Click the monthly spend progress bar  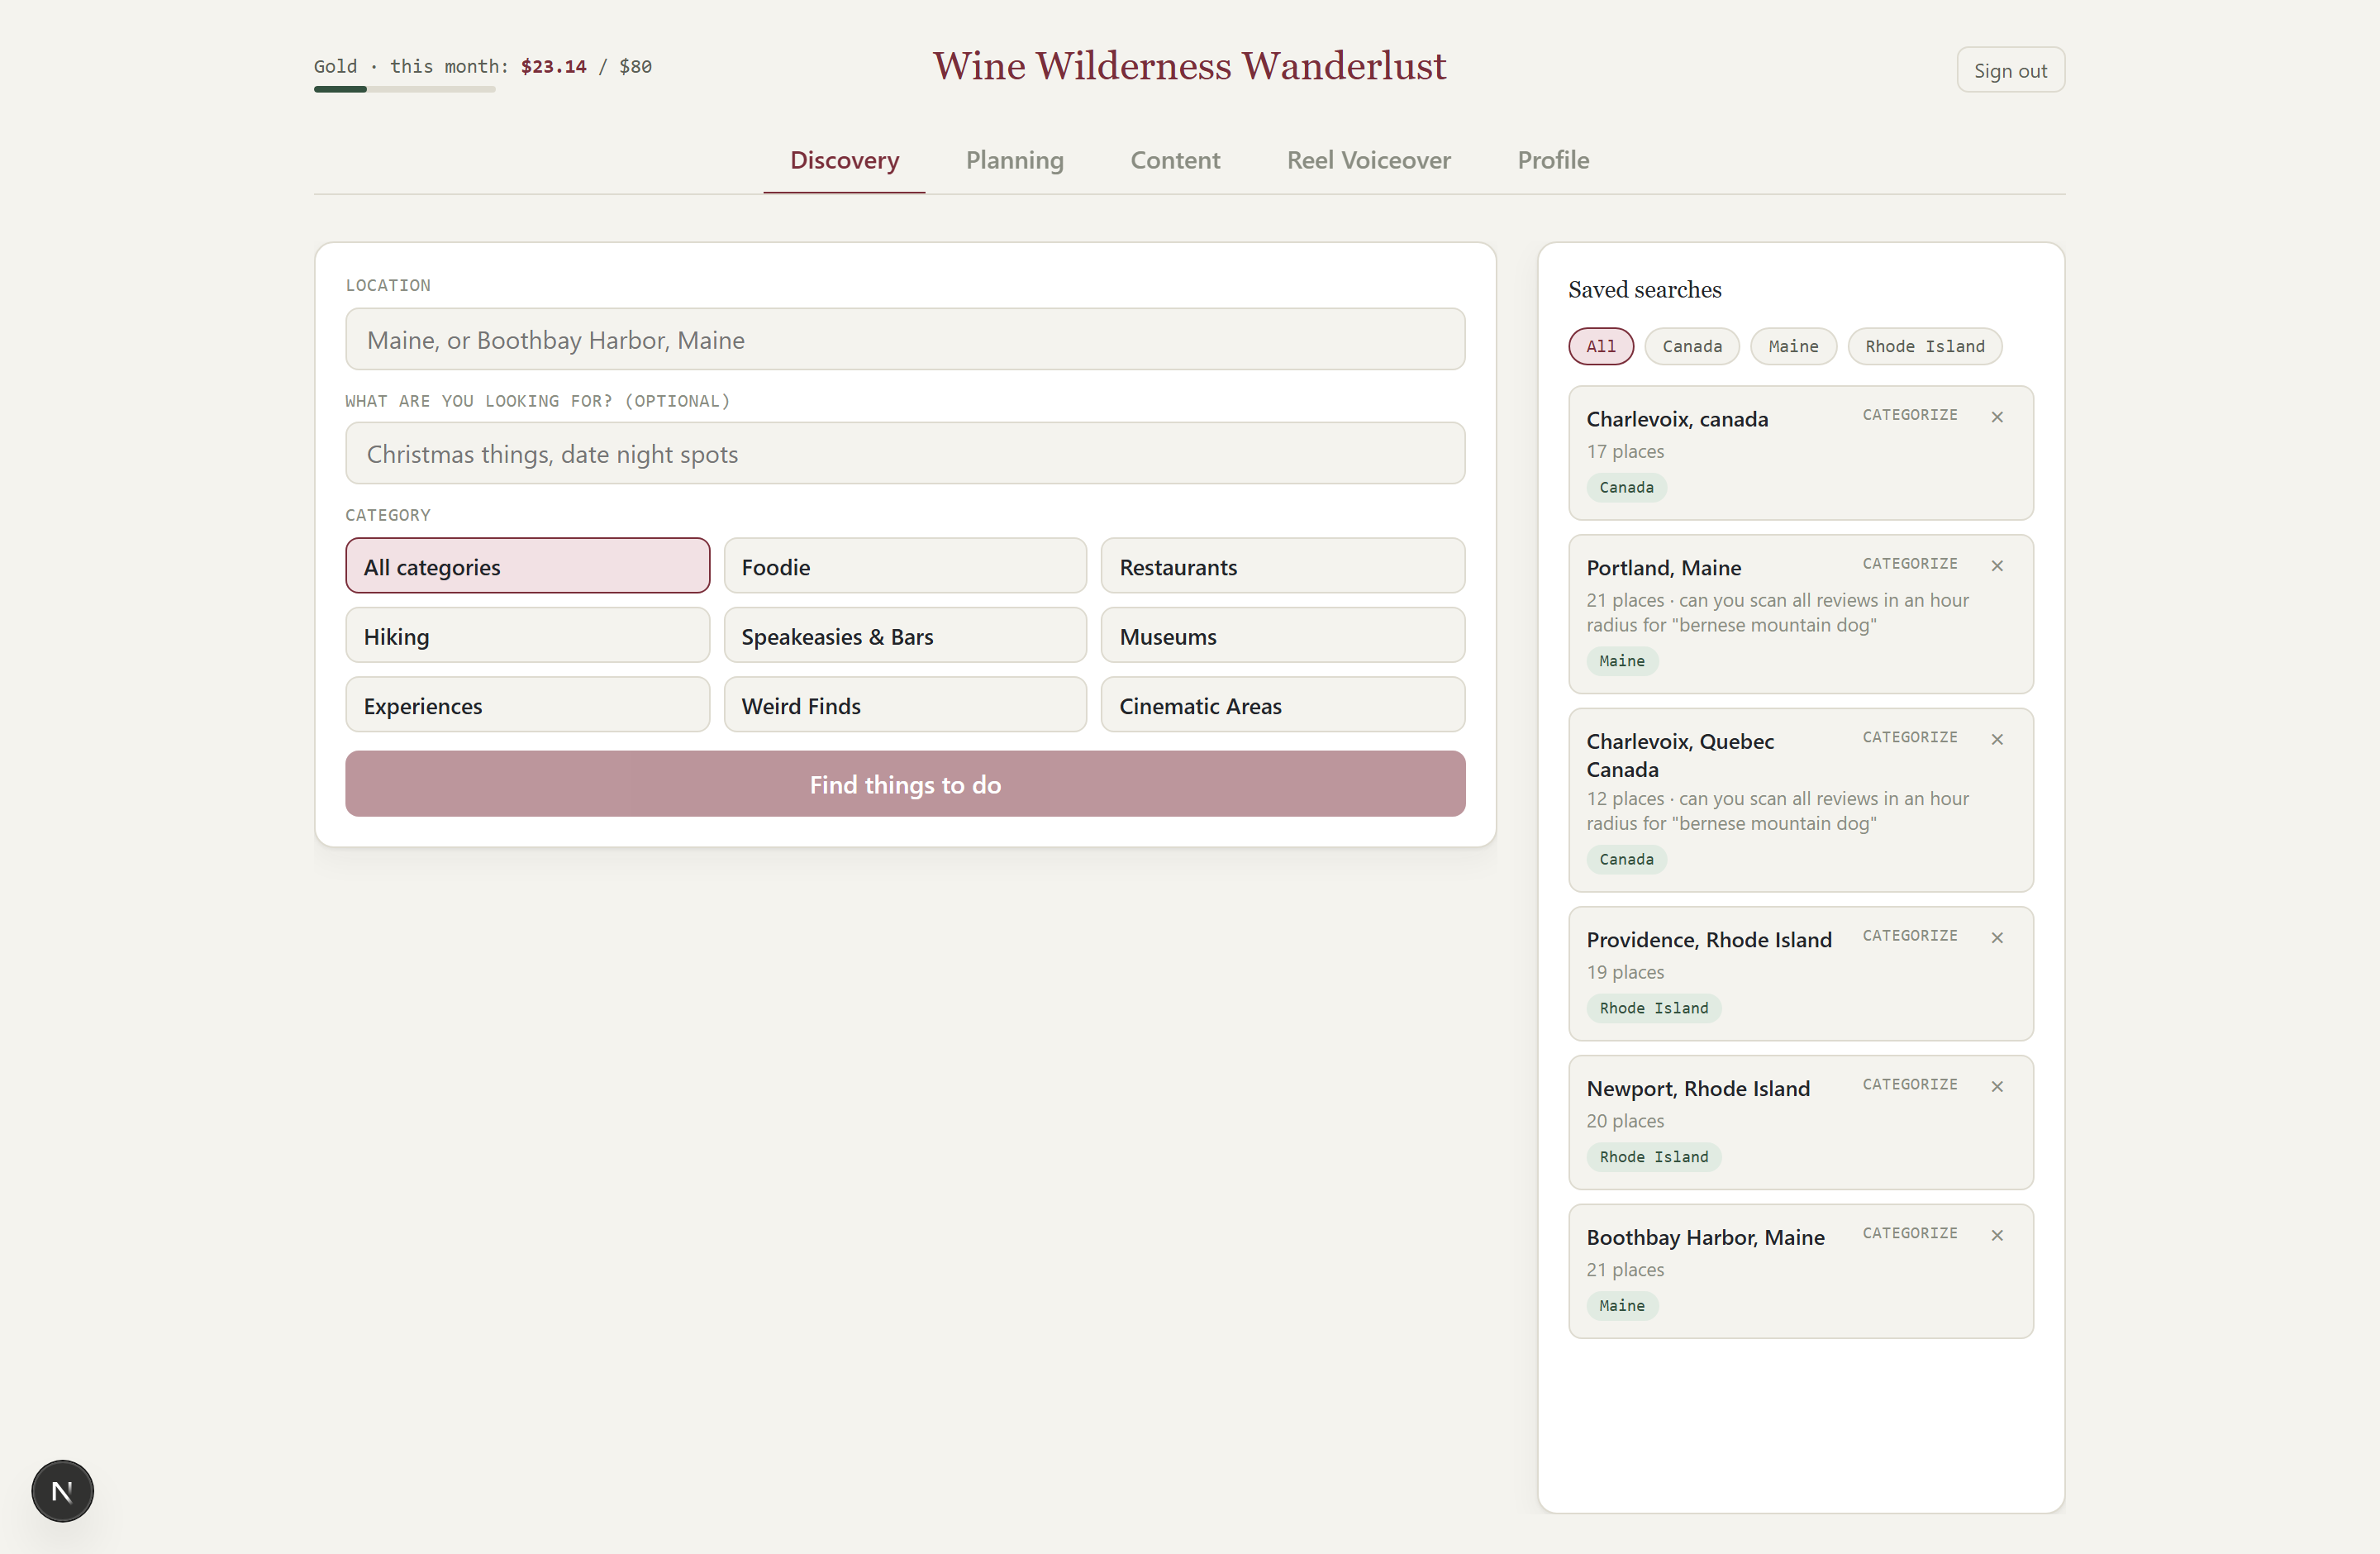405,89
